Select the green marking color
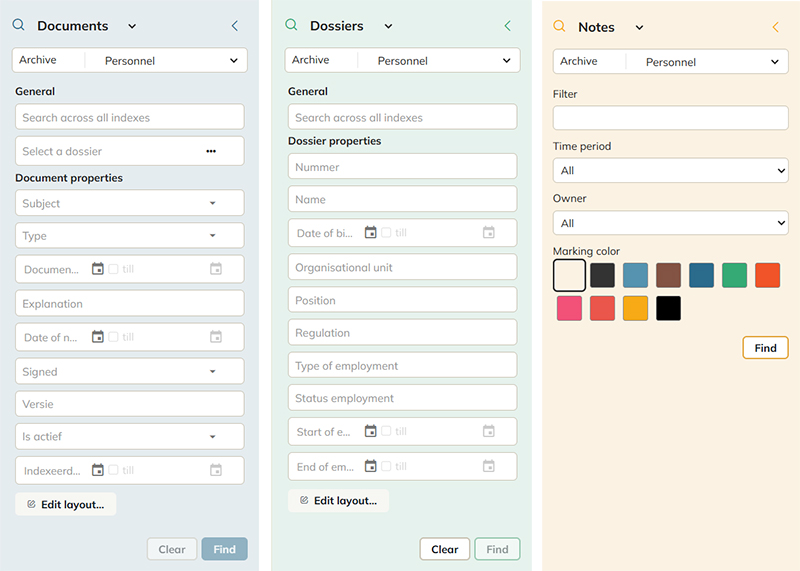 735,275
